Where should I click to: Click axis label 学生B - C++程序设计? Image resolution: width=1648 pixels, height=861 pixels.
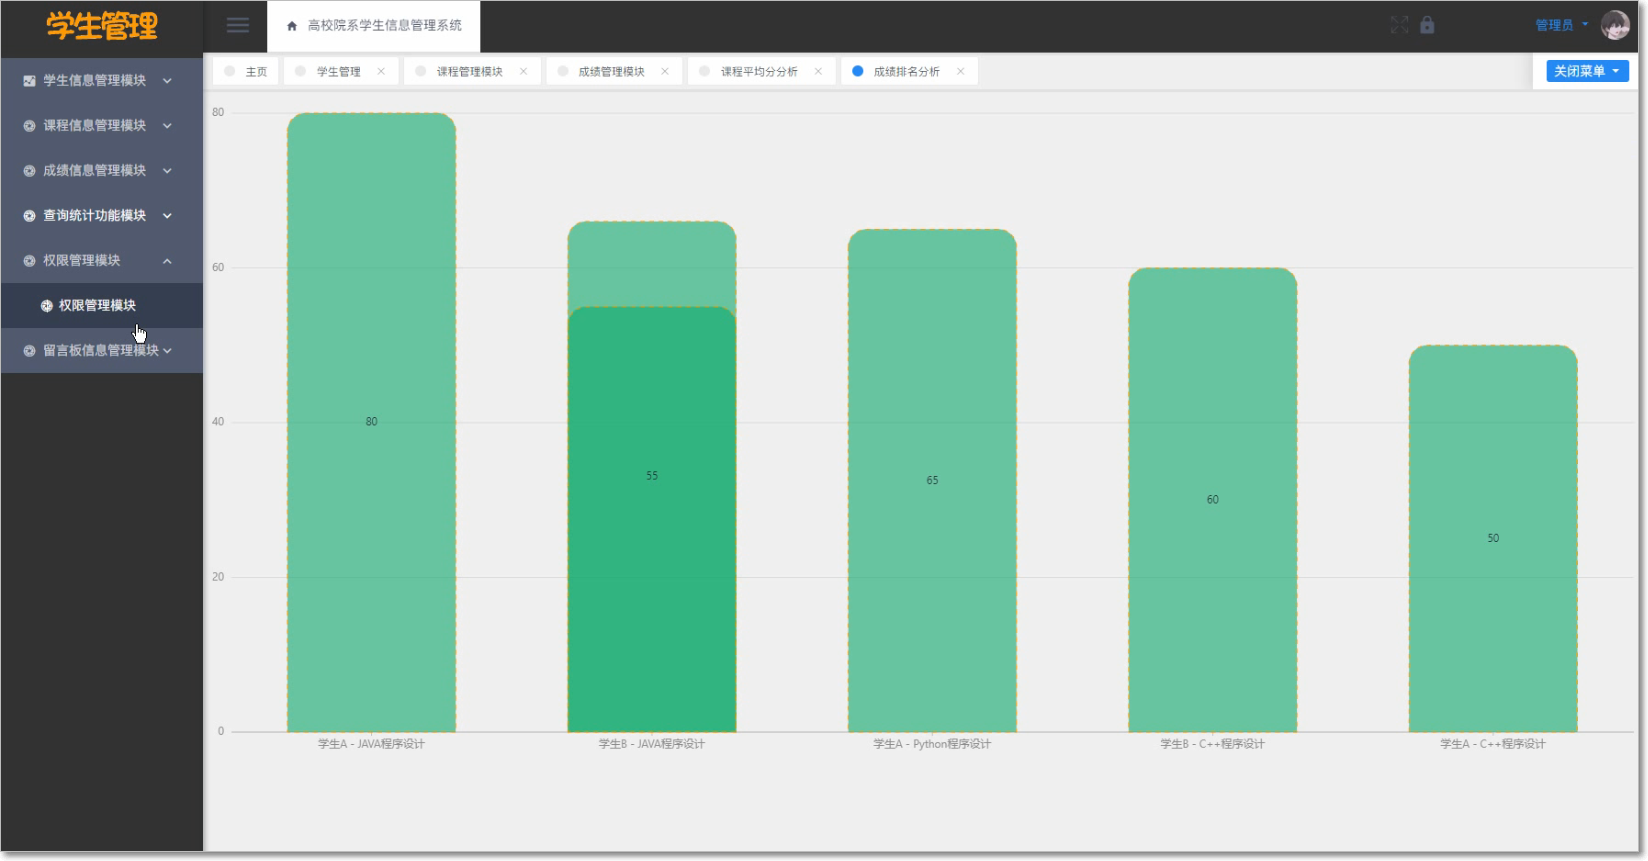[1213, 744]
